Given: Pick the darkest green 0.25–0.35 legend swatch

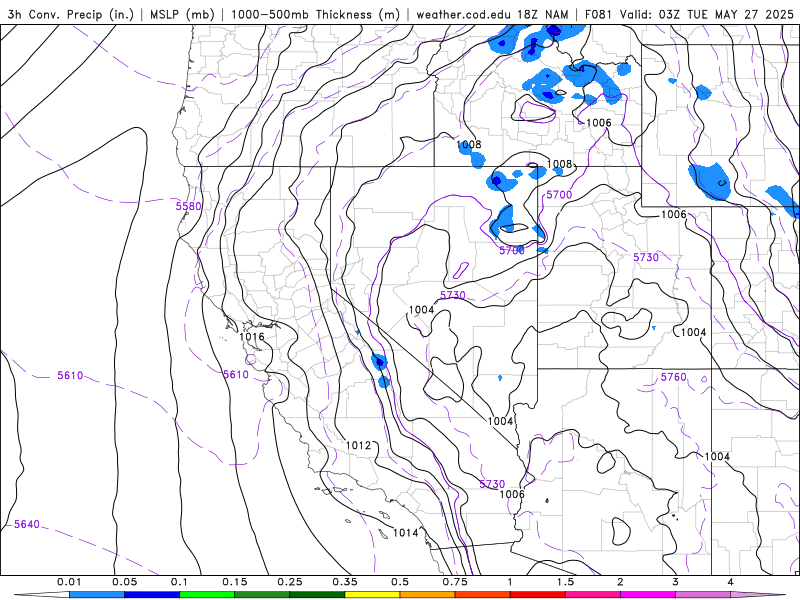Looking at the screenshot, I should click(317, 595).
